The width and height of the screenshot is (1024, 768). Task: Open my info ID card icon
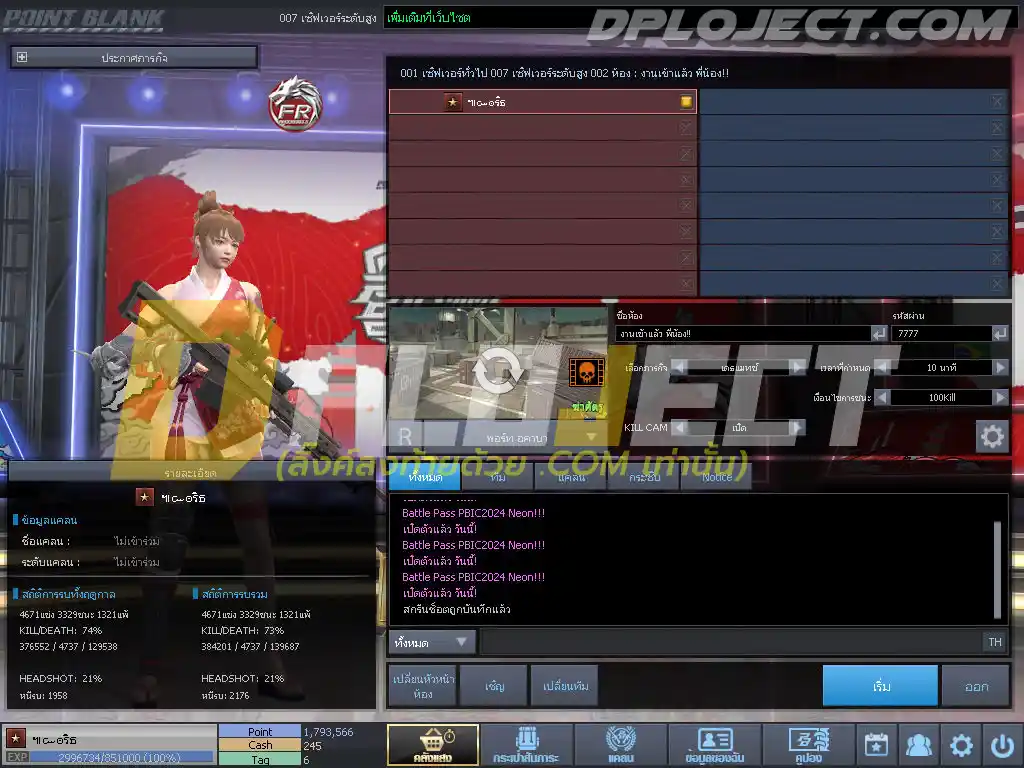pos(714,744)
